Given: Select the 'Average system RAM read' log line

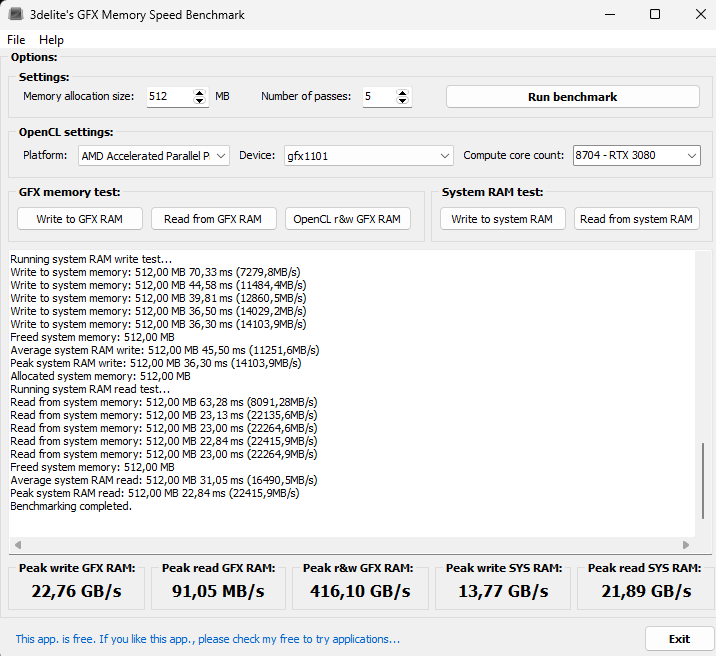Looking at the screenshot, I should point(164,480).
